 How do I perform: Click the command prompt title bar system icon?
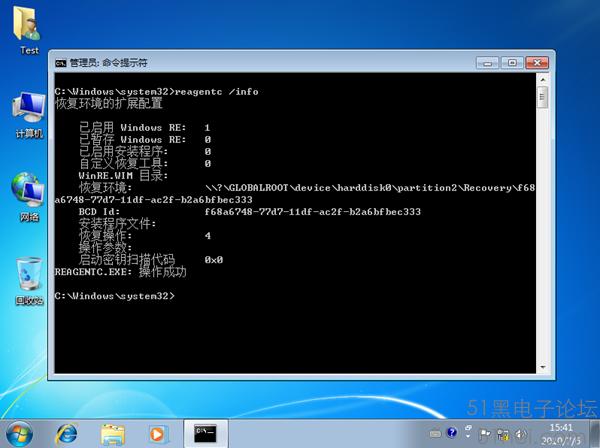(60, 63)
